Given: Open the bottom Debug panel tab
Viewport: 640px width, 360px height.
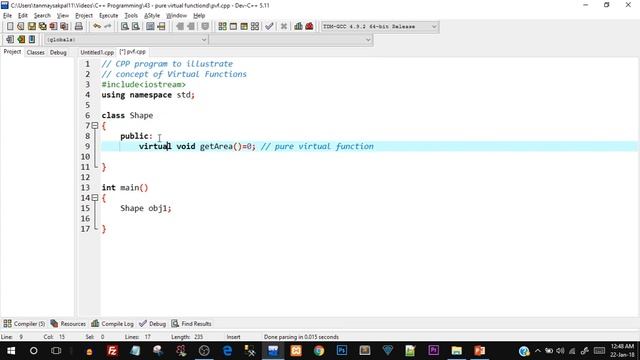Looking at the screenshot, I should tap(153, 324).
